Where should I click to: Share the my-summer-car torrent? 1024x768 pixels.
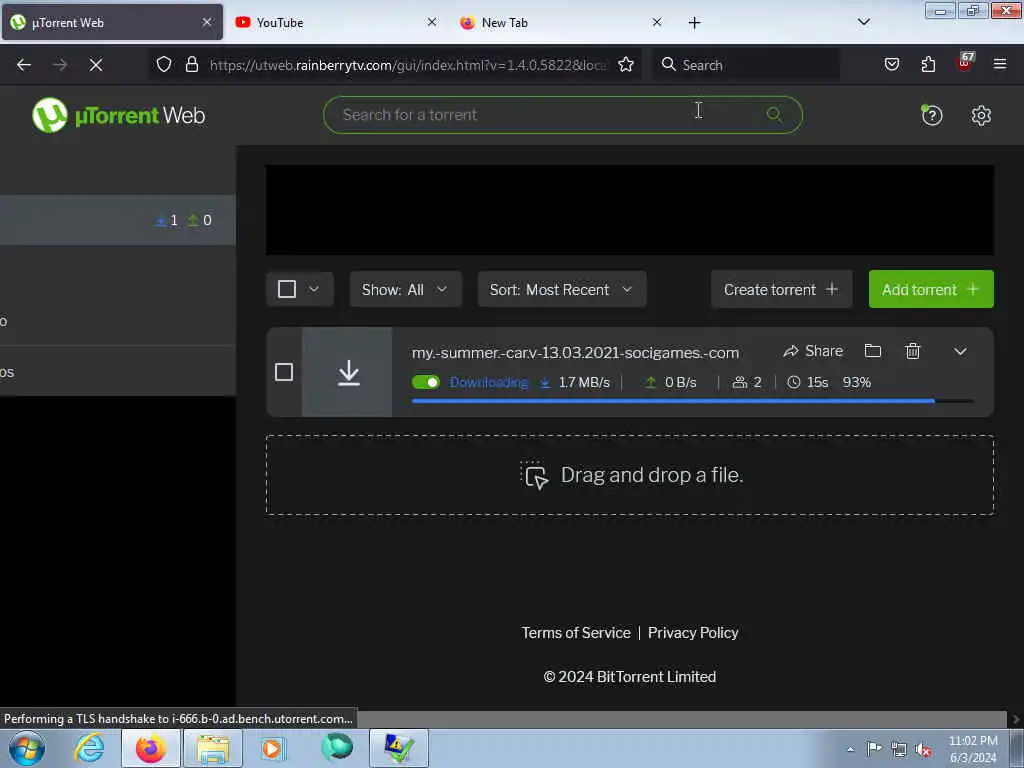coord(813,351)
